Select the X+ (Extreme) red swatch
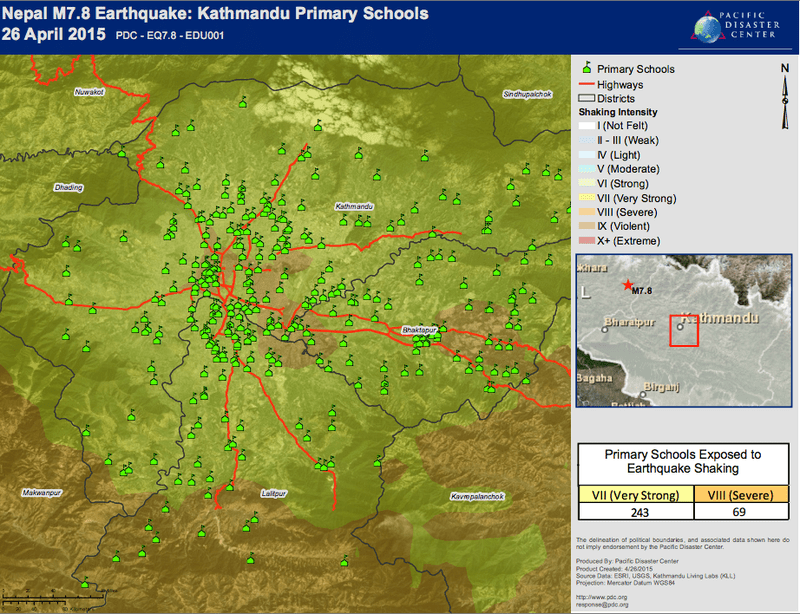The image size is (800, 614). pyautogui.click(x=586, y=241)
